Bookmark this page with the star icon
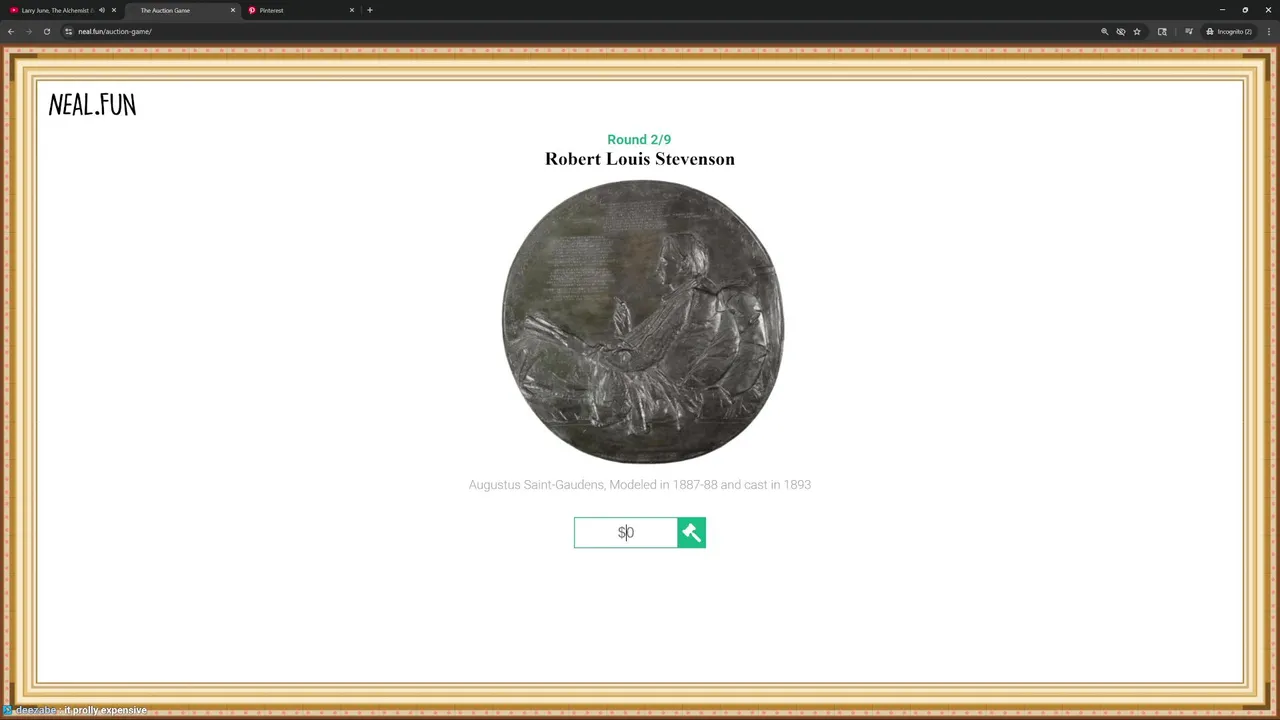1280x720 pixels. (1137, 31)
